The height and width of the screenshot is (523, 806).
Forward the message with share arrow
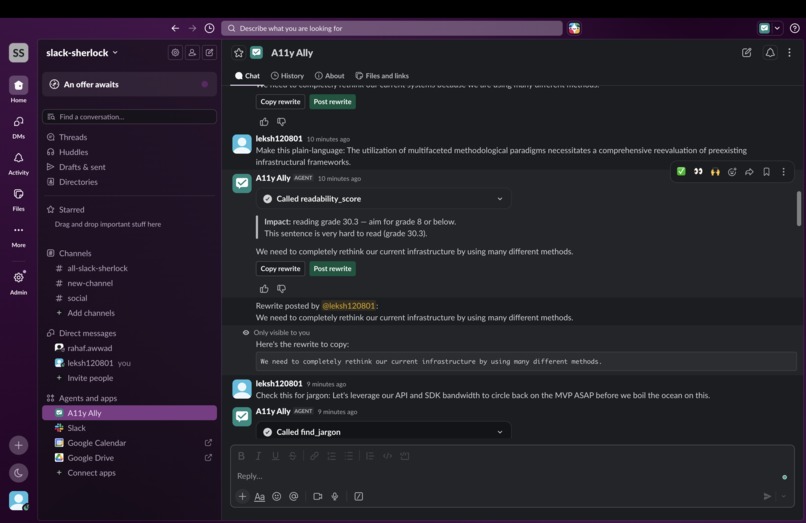pyautogui.click(x=749, y=172)
